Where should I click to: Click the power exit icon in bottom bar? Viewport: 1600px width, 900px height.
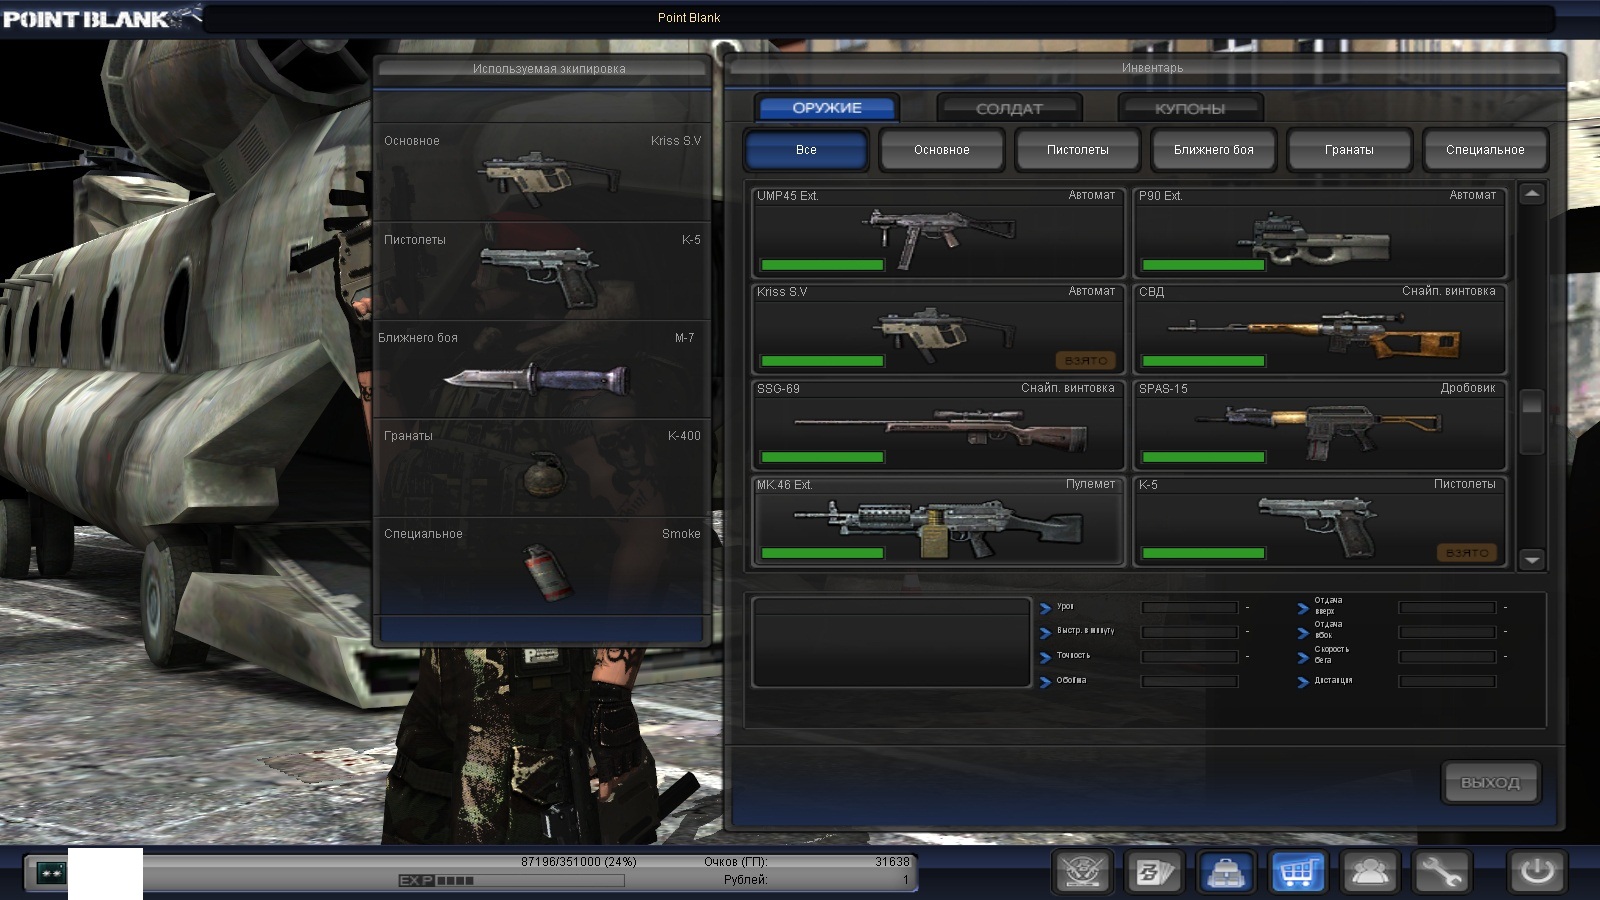point(1537,872)
